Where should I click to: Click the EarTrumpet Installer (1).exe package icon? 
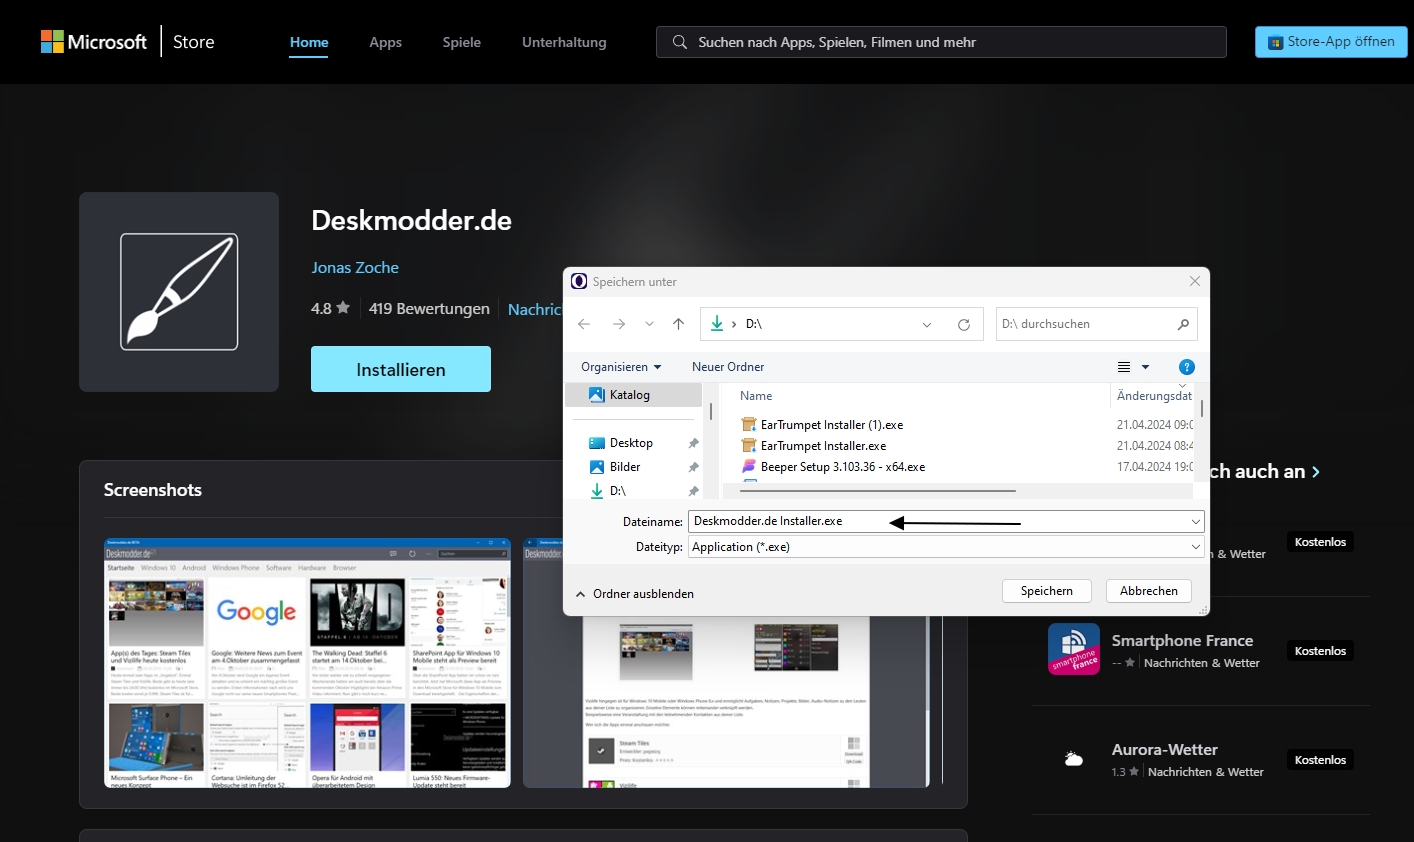[x=749, y=424]
